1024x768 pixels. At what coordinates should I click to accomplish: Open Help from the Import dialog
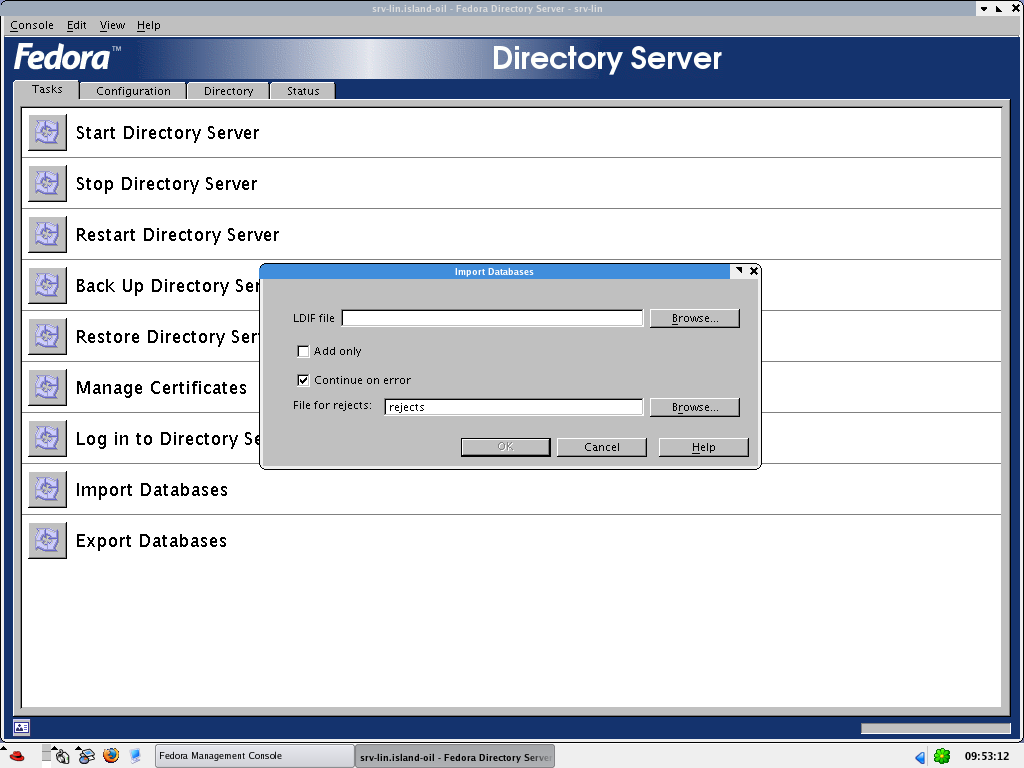703,447
